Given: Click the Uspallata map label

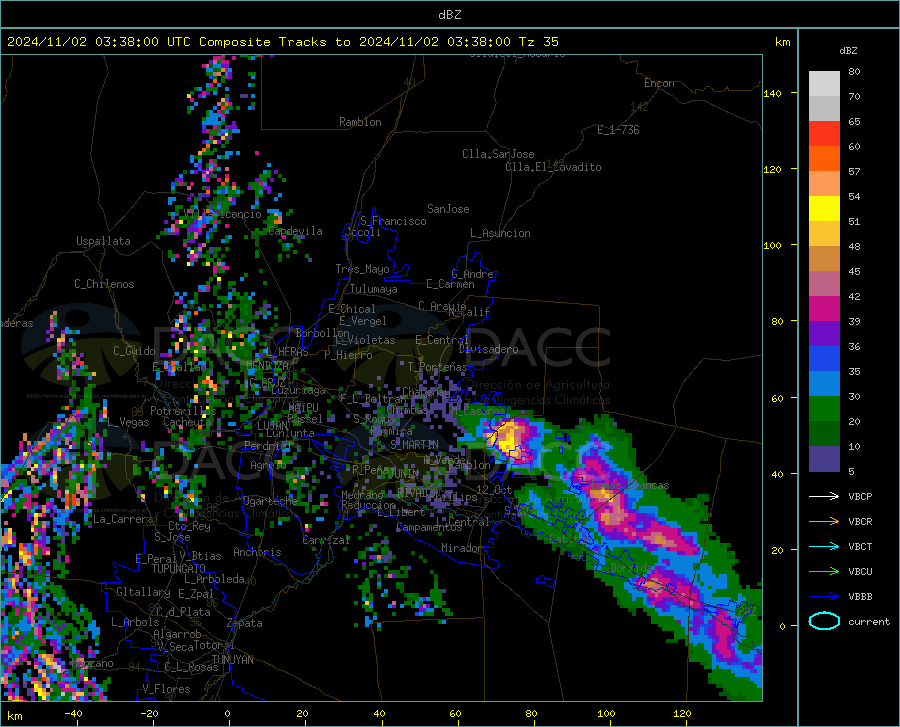Looking at the screenshot, I should pyautogui.click(x=103, y=241).
